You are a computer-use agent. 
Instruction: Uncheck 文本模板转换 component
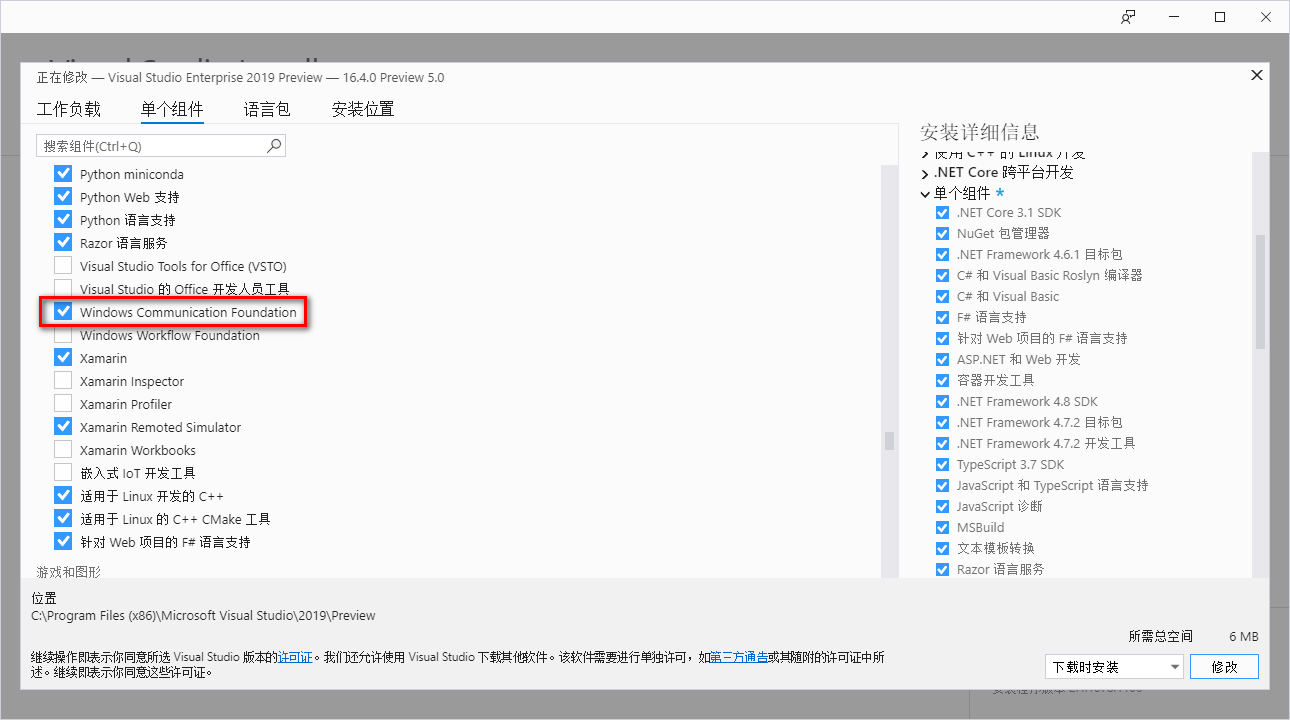coord(942,549)
